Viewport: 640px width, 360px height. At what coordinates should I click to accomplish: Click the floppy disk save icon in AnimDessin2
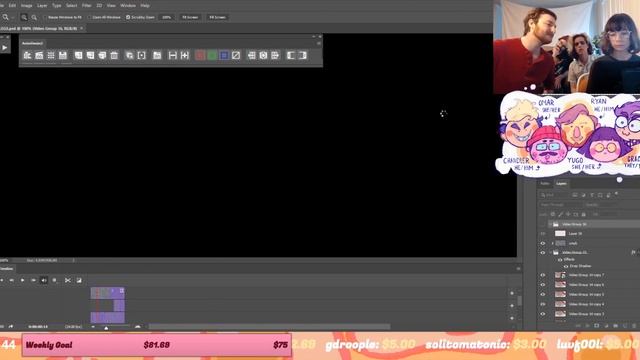pyautogui.click(x=63, y=56)
